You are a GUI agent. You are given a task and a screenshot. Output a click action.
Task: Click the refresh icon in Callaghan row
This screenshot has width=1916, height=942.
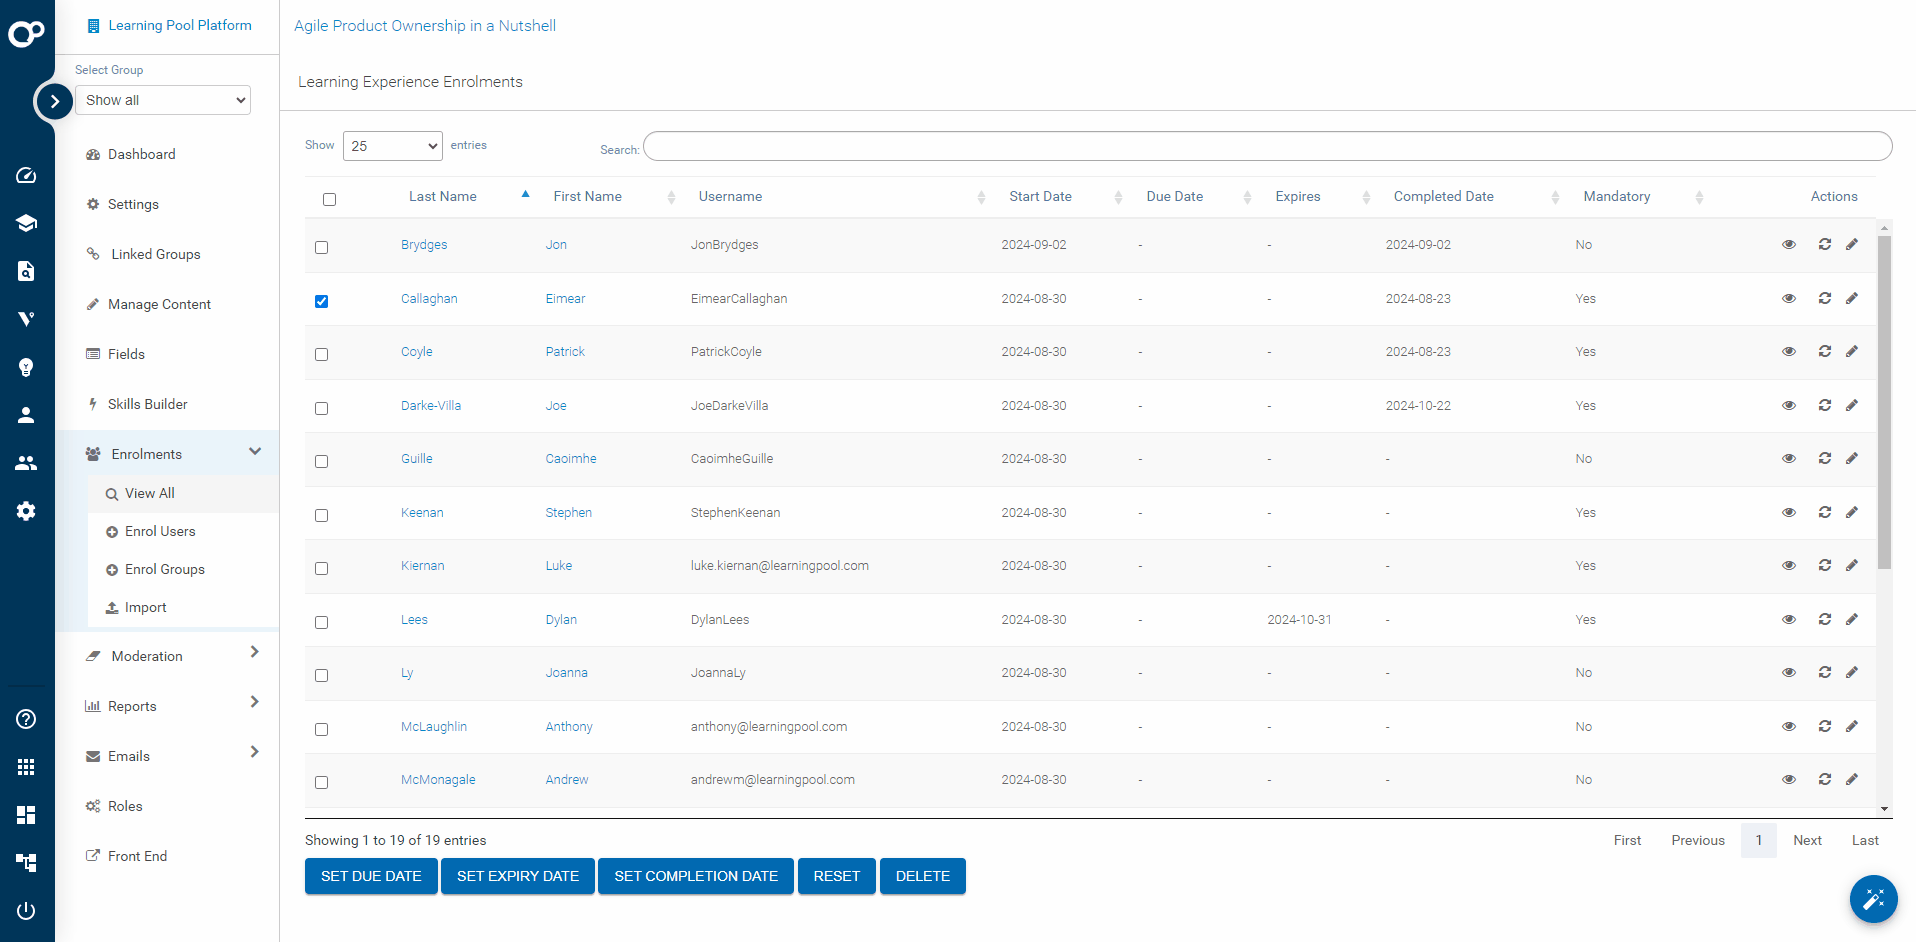[x=1824, y=299]
